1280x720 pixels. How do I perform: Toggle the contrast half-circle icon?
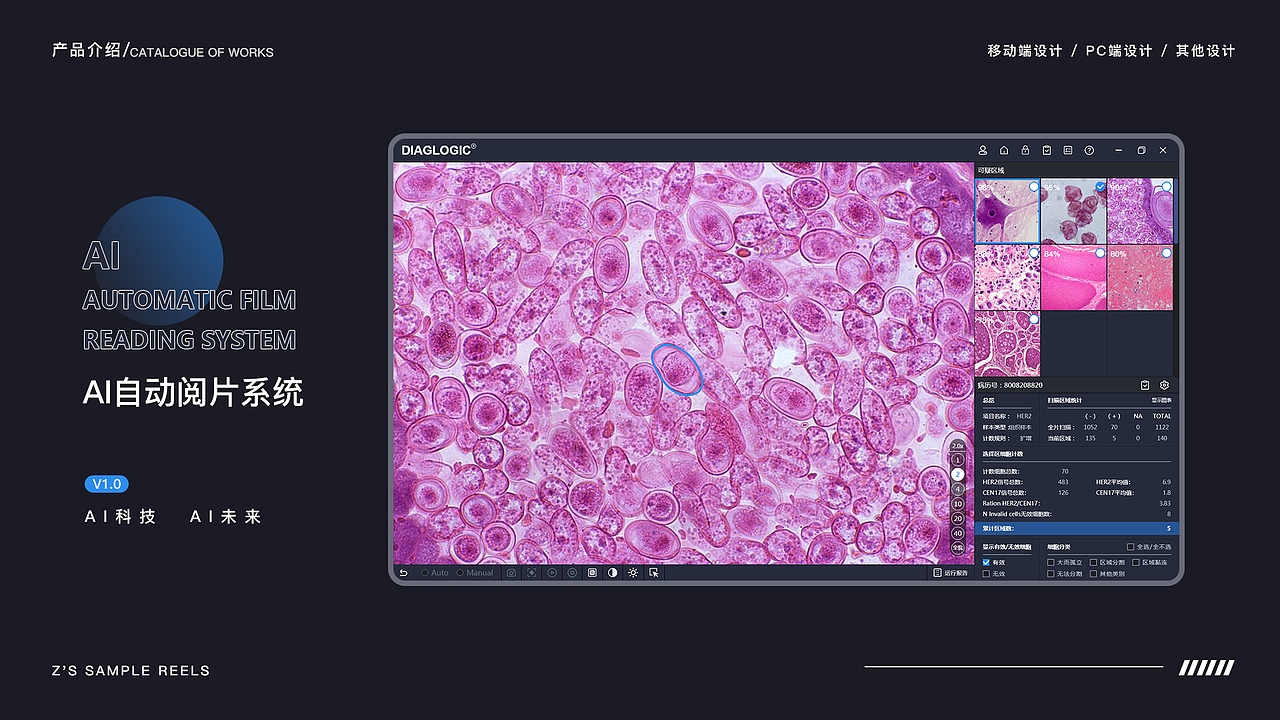[x=613, y=573]
